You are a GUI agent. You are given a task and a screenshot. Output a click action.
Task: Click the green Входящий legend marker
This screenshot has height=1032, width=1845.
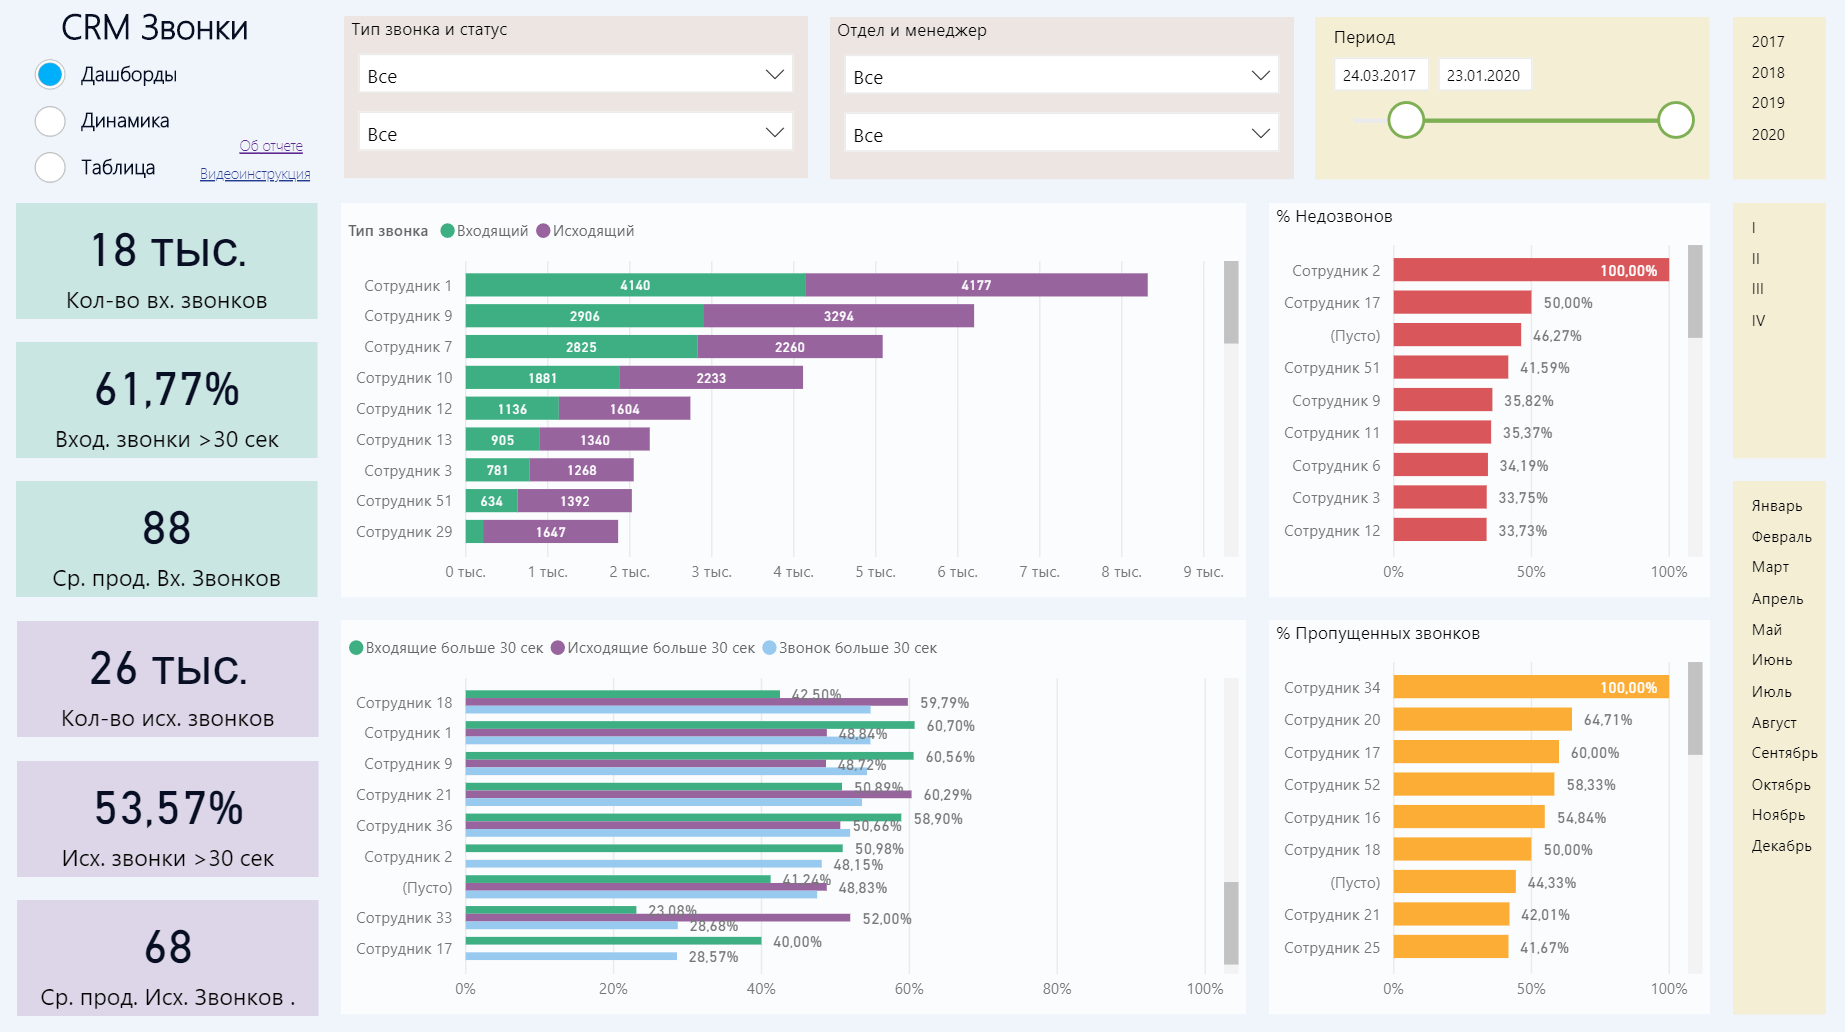click(x=448, y=231)
